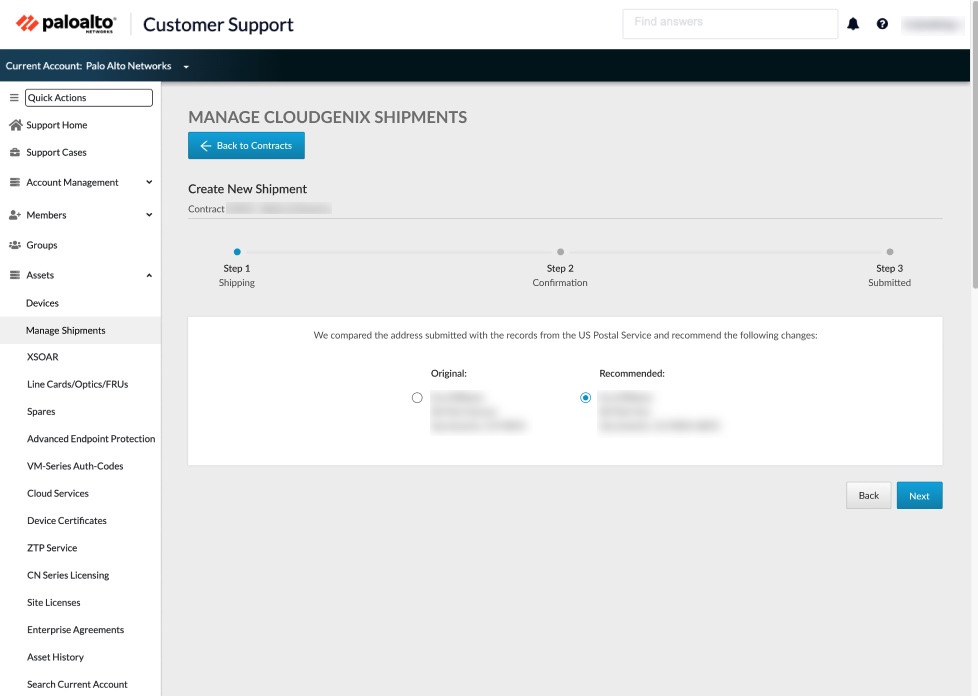The height and width of the screenshot is (696, 978).
Task: Click the Next button
Action: coord(919,495)
